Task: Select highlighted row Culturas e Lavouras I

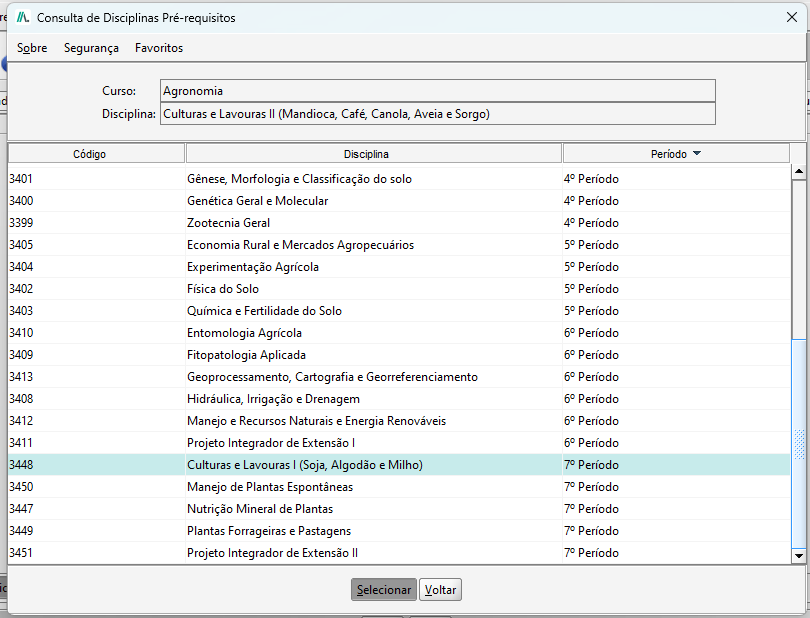Action: 399,465
